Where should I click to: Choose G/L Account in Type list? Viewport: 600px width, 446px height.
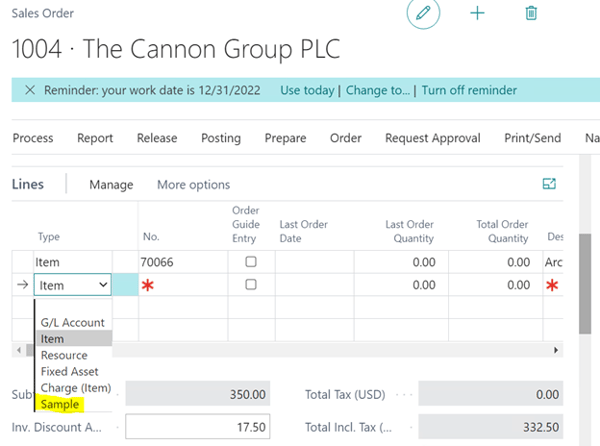pos(73,322)
